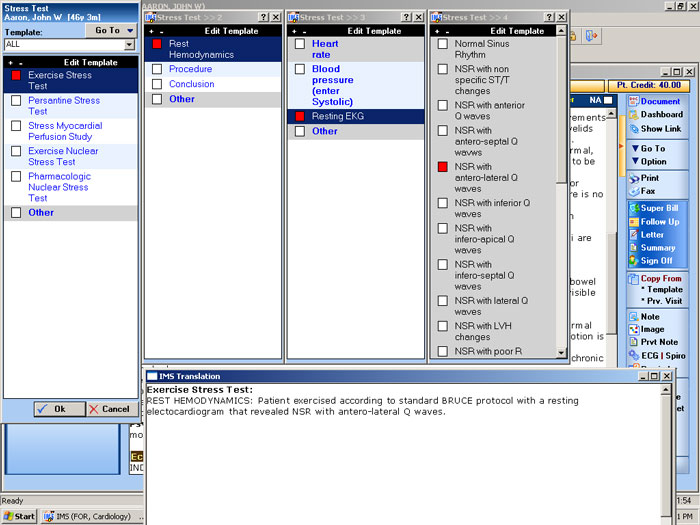Click the Prvt Note page icon
Viewport: 700px width, 525px height.
pos(633,342)
